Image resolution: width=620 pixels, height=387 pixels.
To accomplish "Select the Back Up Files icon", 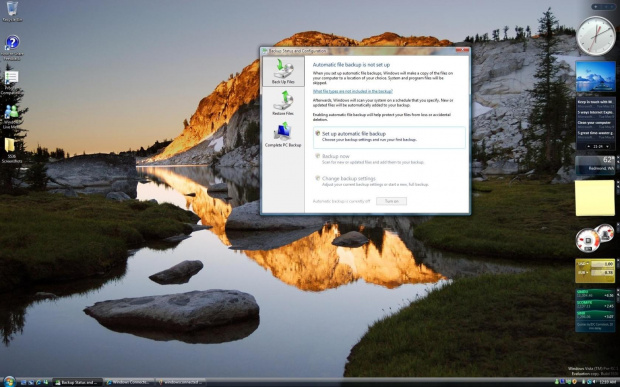I will pos(283,71).
